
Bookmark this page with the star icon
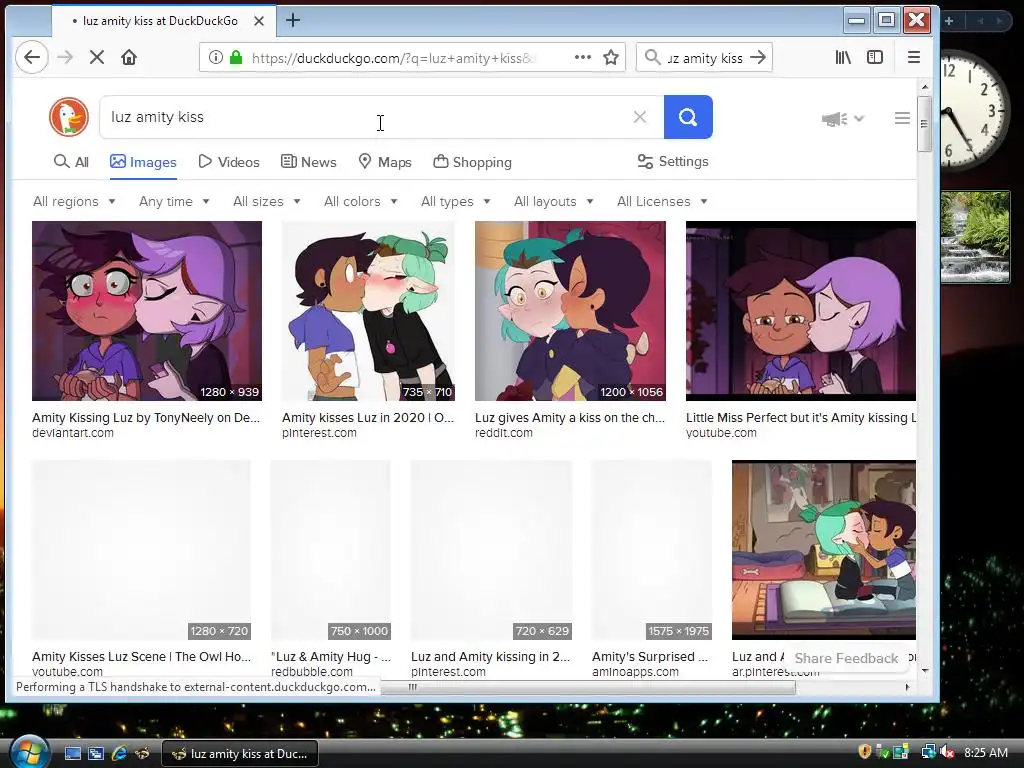click(611, 57)
